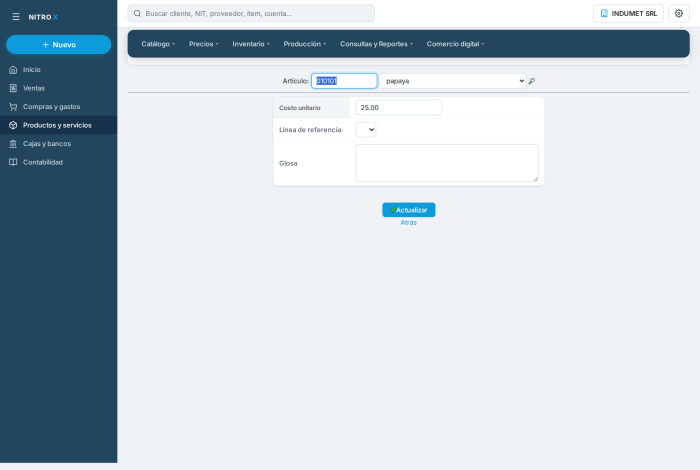Edit the Costo unitario field
Screen dimensions: 700x470
pos(399,108)
